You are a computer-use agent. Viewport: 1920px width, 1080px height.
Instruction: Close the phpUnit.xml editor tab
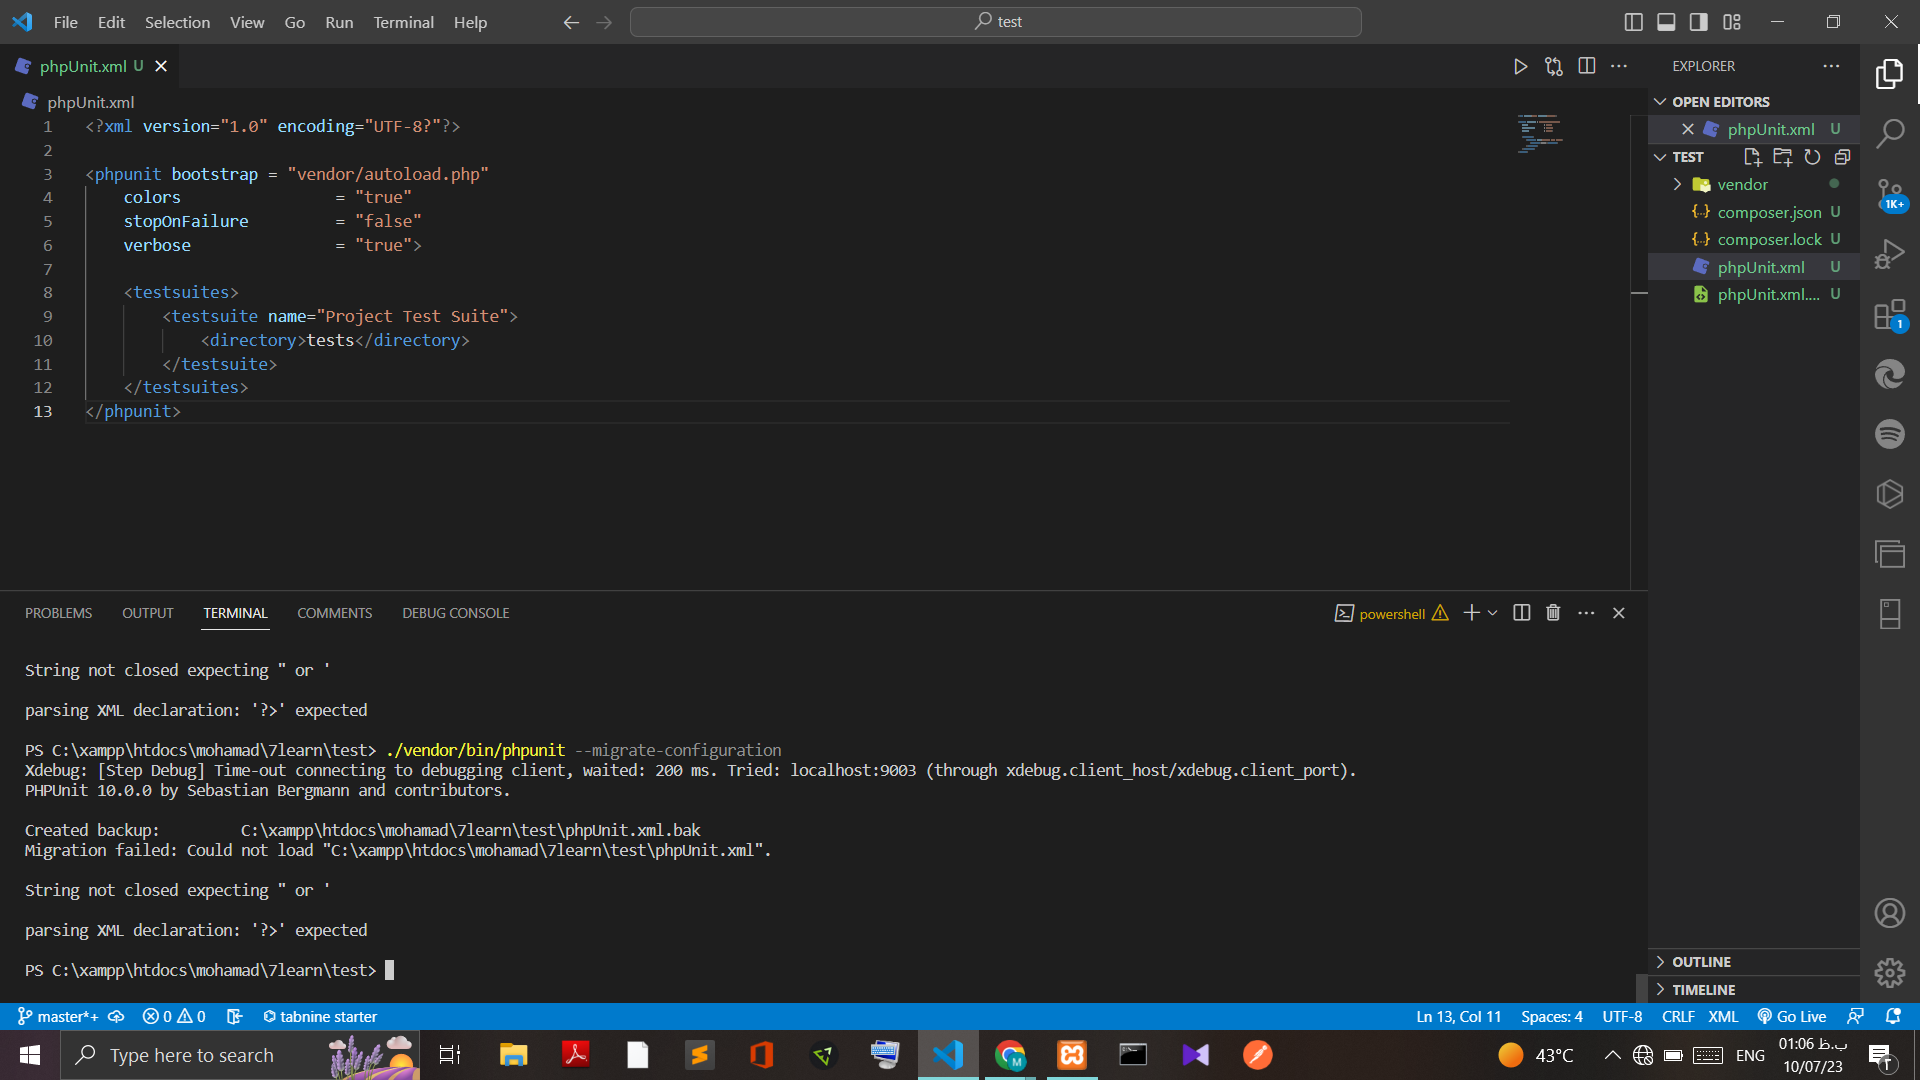[161, 66]
